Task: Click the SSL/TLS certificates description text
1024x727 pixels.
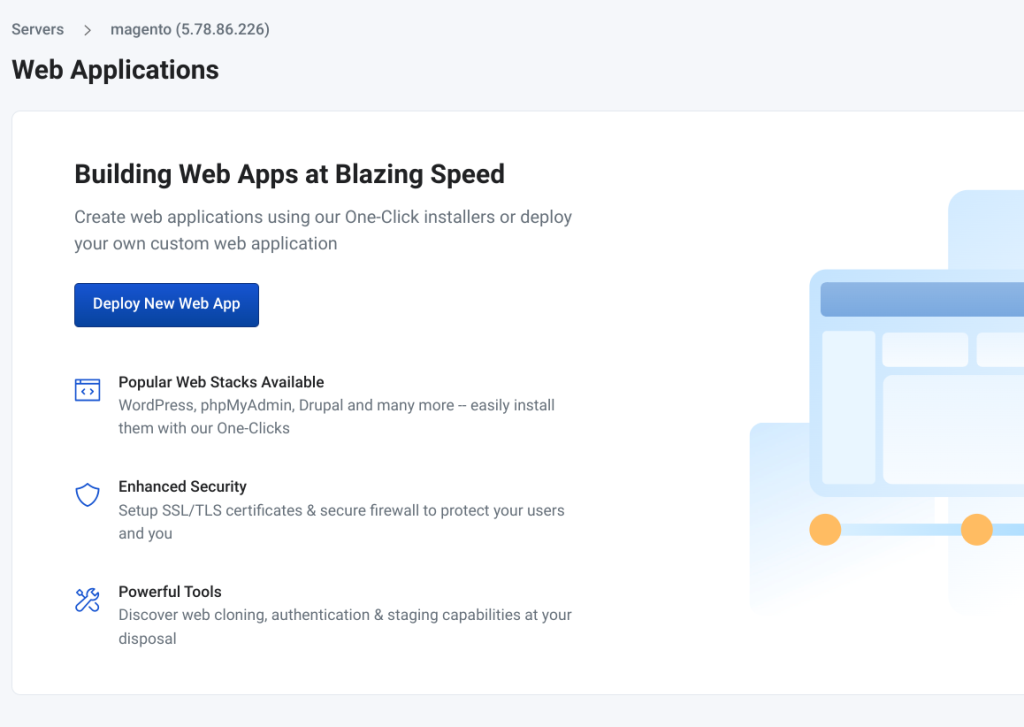Action: (x=342, y=522)
